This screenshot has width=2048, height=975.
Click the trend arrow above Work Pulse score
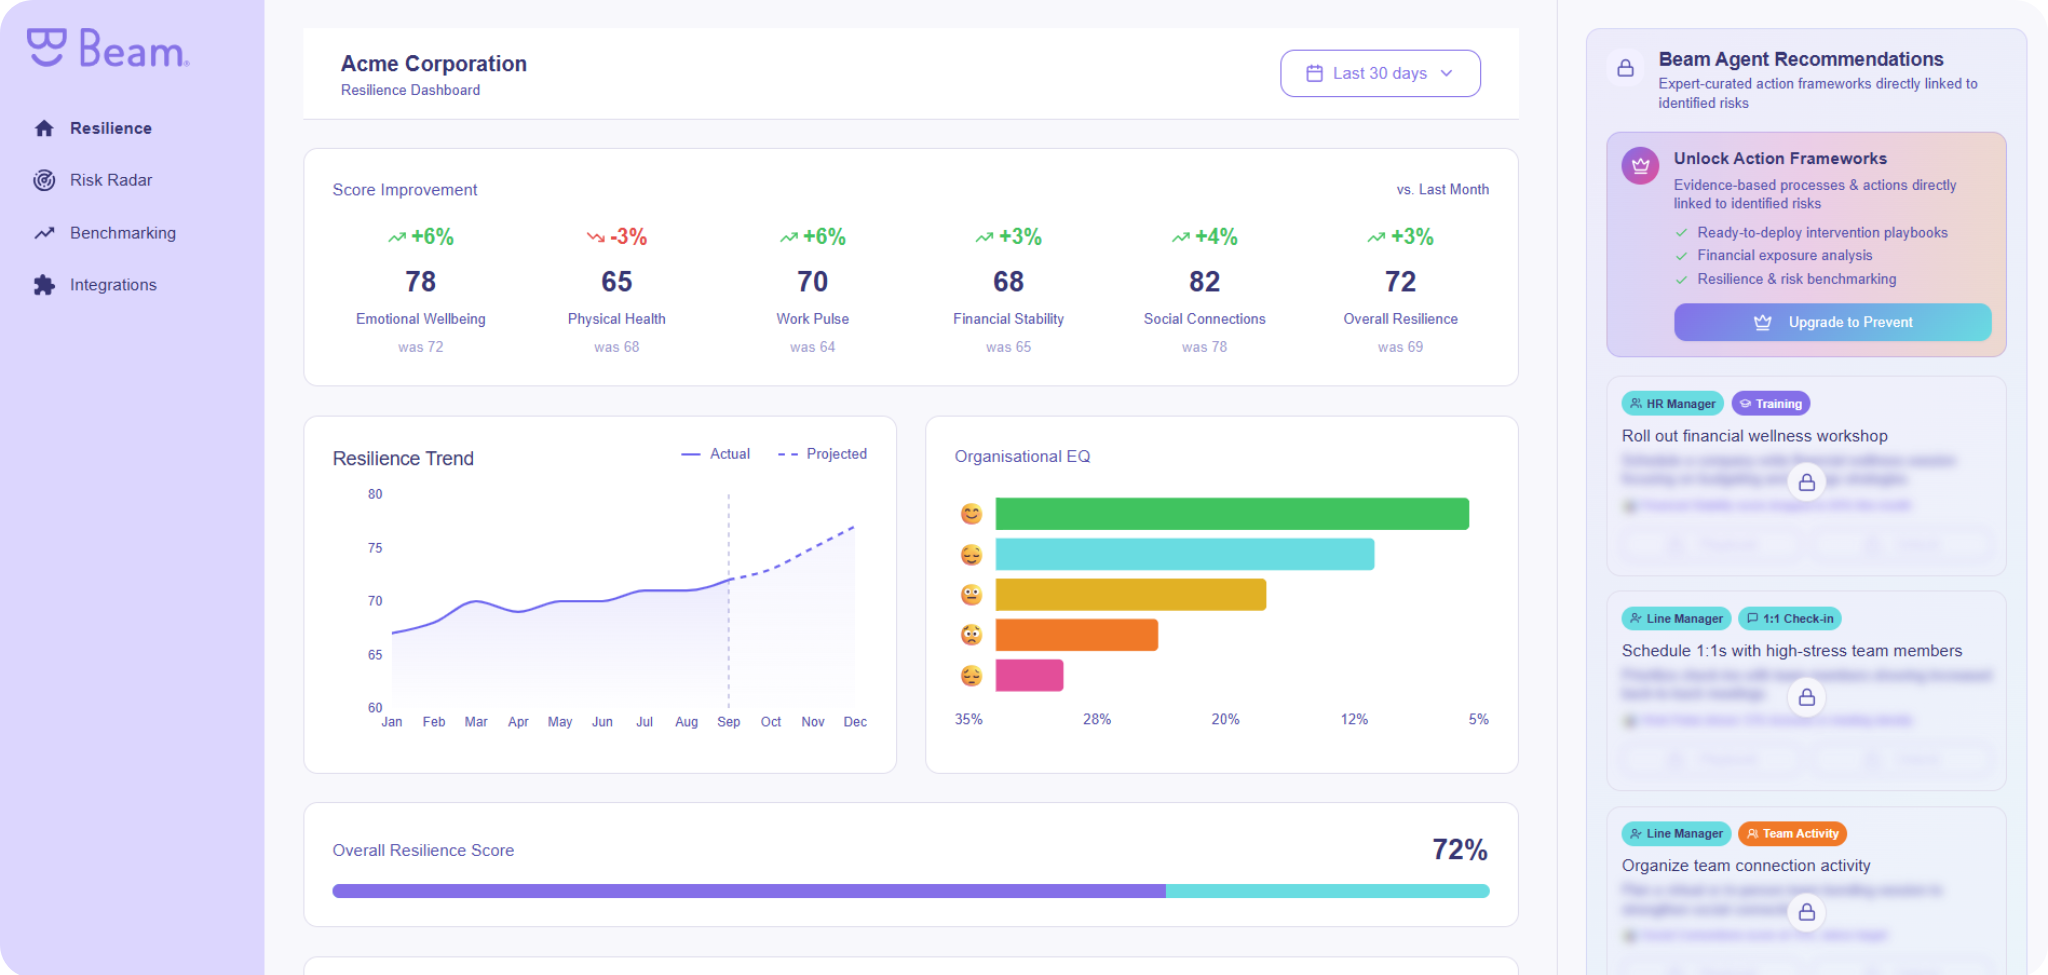pyautogui.click(x=789, y=237)
